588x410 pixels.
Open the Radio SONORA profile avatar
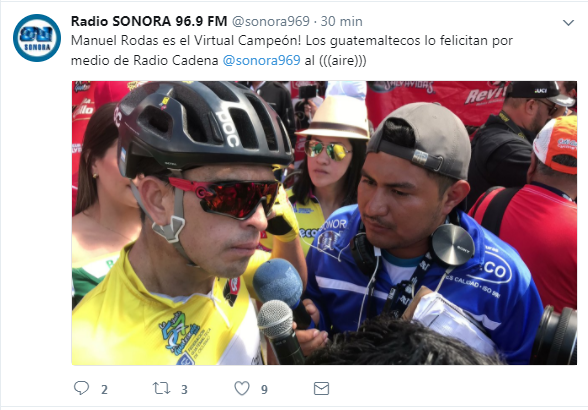[37, 38]
